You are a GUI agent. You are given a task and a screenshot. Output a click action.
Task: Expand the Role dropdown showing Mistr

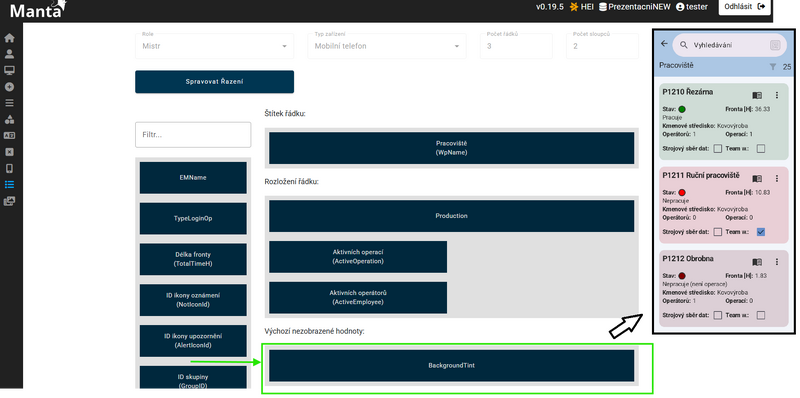coord(214,46)
